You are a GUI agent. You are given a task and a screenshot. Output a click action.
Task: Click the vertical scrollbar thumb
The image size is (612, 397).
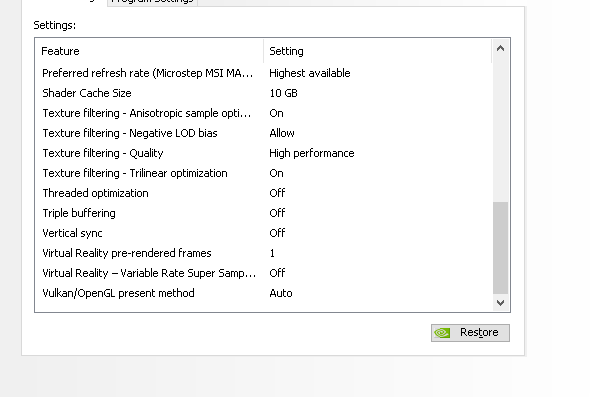tap(500, 247)
